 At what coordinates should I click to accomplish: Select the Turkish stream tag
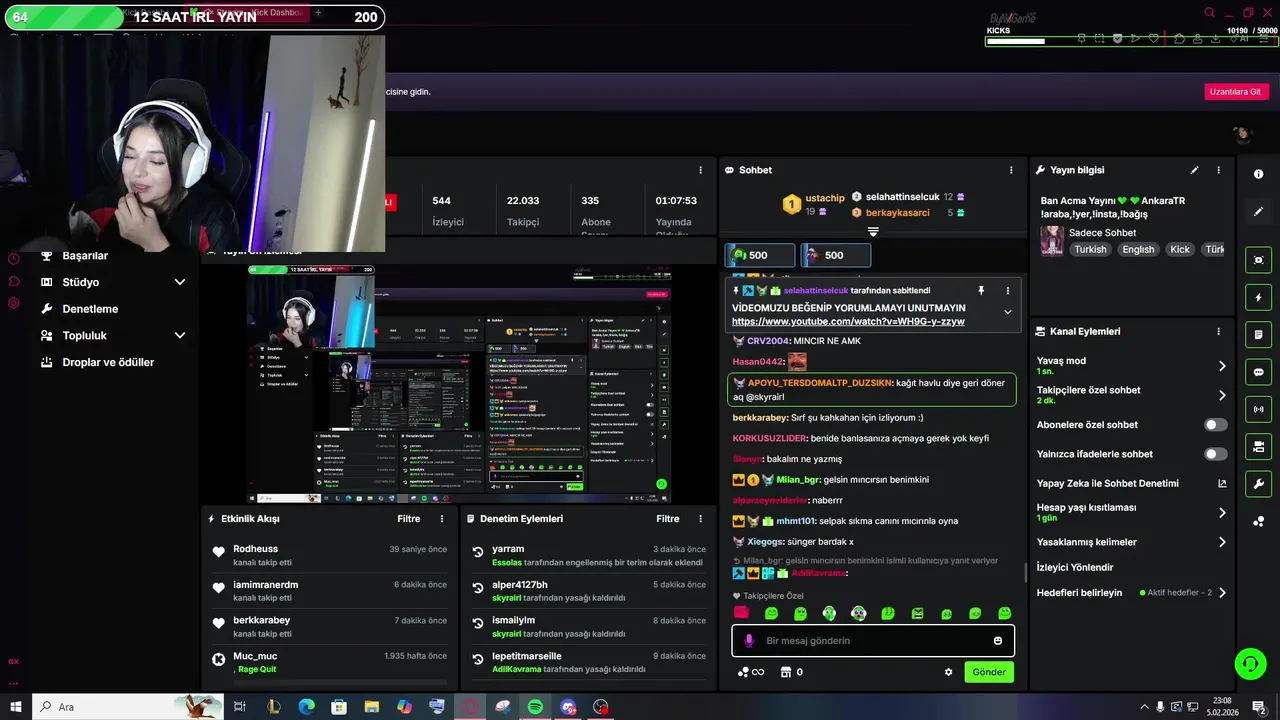pos(1090,250)
